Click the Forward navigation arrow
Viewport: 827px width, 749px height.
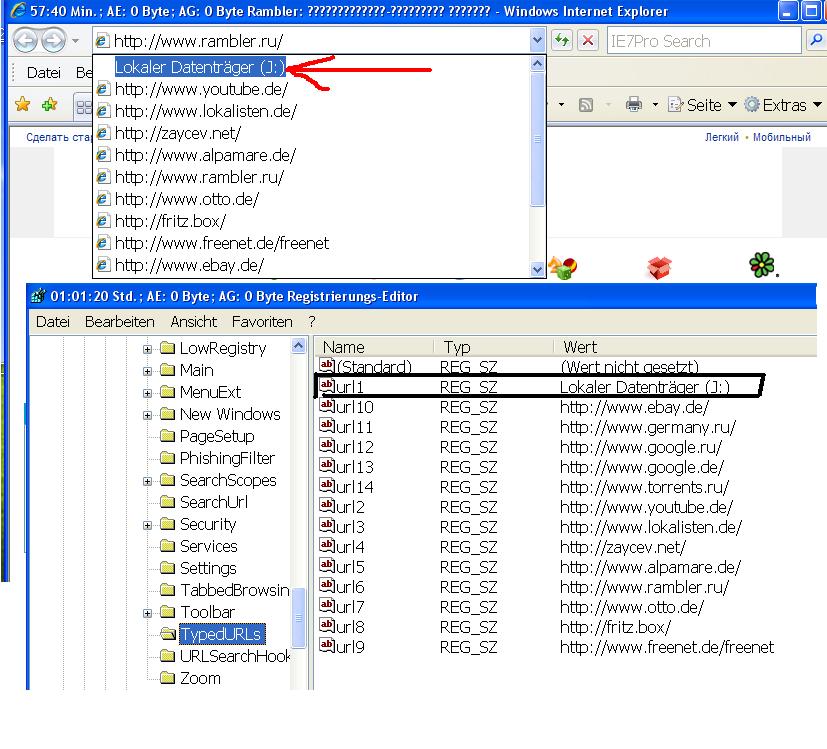pyautogui.click(x=54, y=41)
